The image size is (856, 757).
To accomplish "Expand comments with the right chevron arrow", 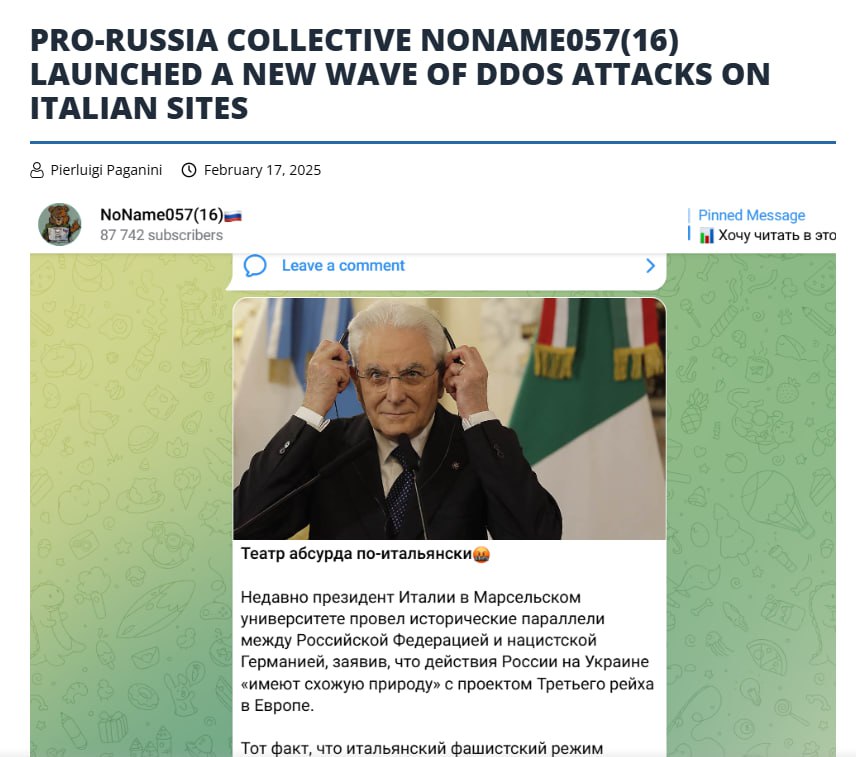I will [x=650, y=266].
